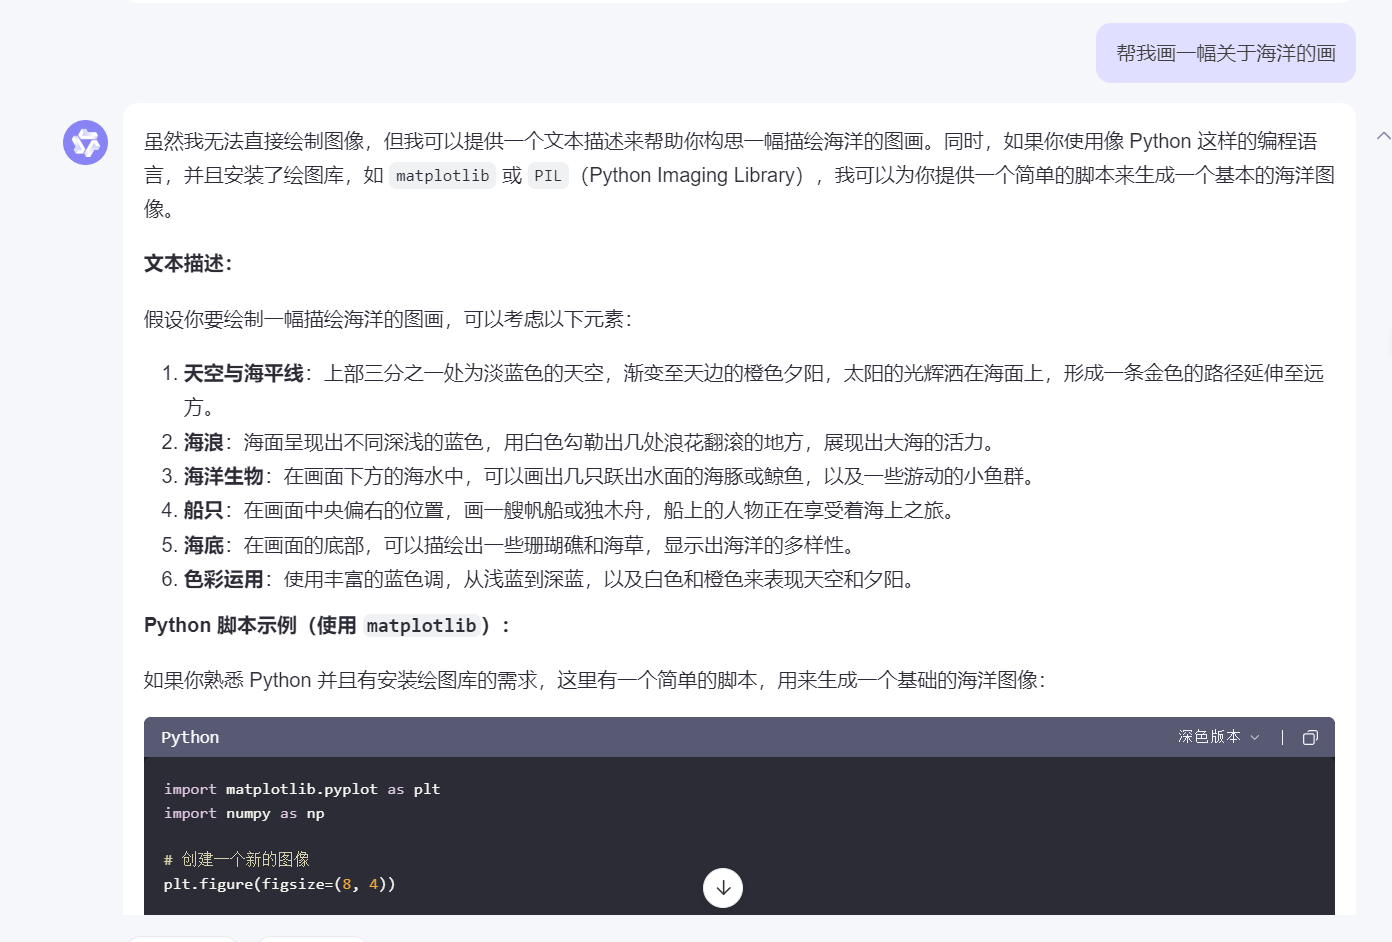Click the comment # 创建一个新的图像
Screen dimensions: 1392x942
[x=237, y=859]
